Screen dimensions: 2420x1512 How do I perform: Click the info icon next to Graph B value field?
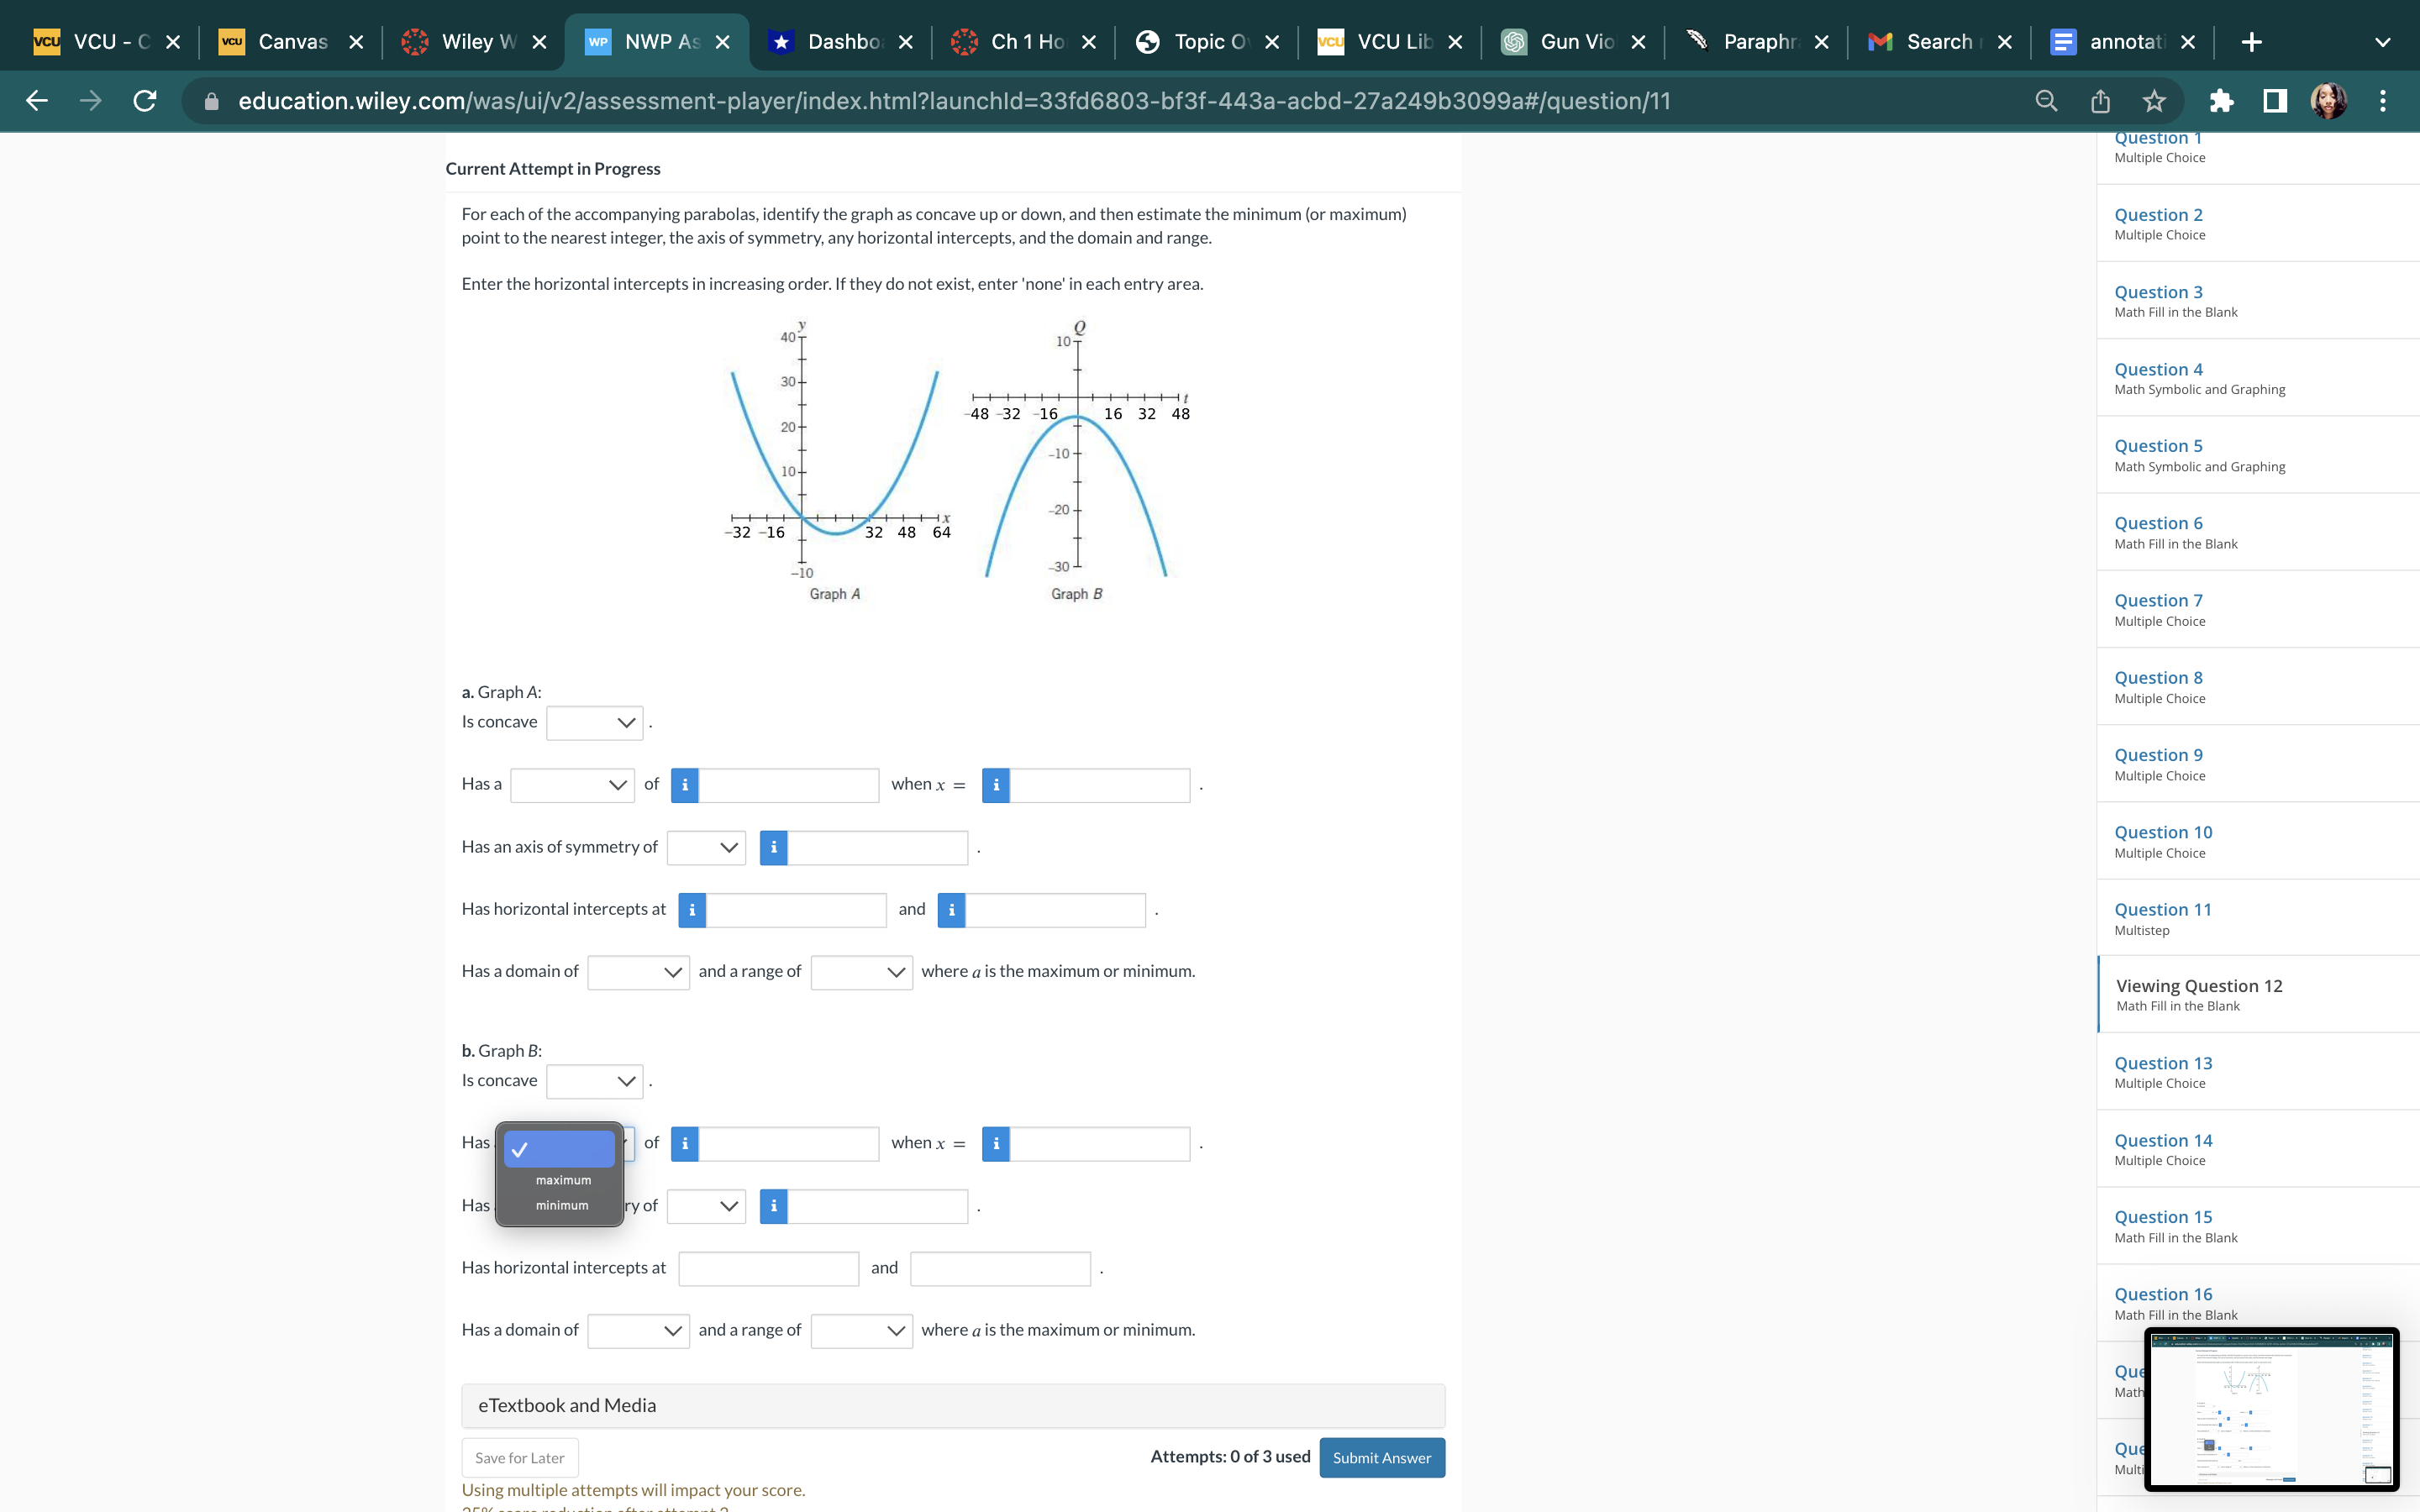(685, 1142)
